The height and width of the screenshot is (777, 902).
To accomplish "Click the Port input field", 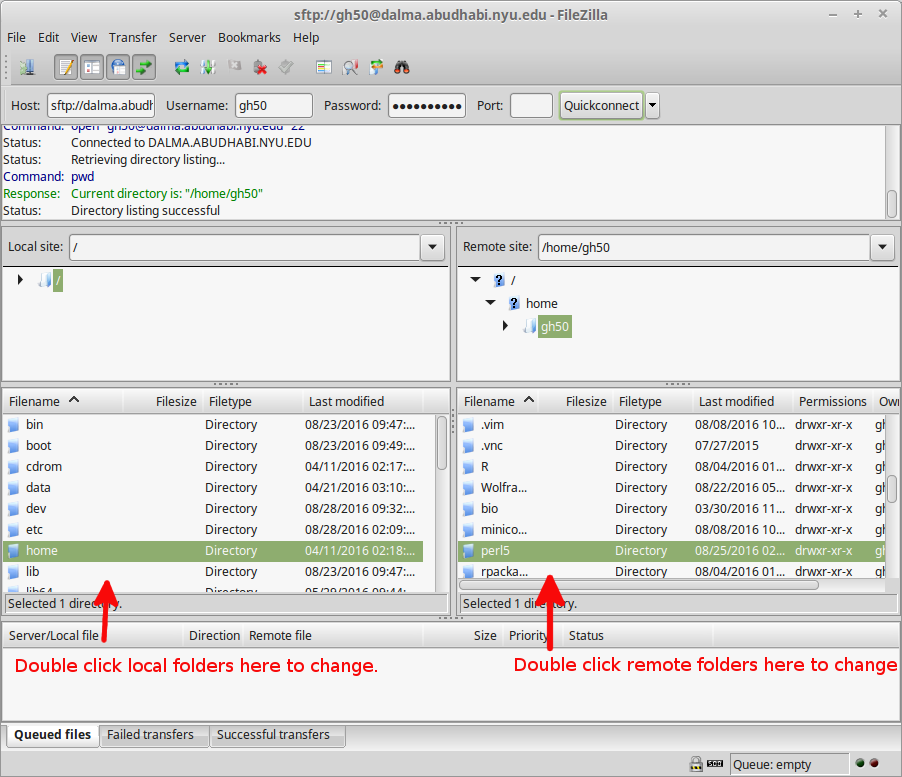I will pyautogui.click(x=531, y=105).
